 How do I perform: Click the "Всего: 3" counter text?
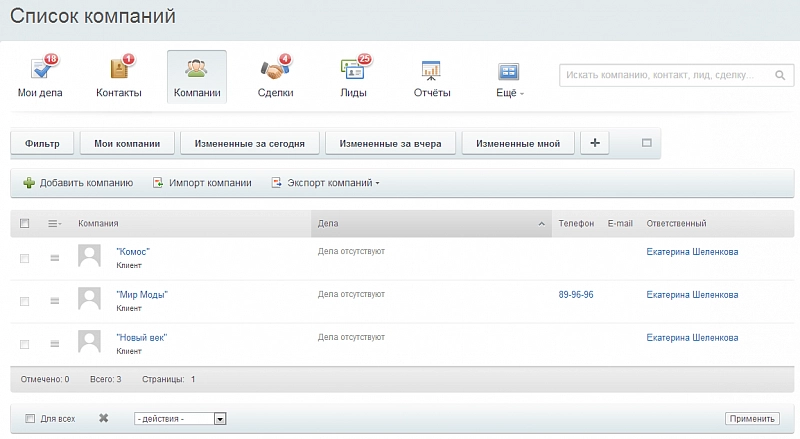(x=106, y=379)
